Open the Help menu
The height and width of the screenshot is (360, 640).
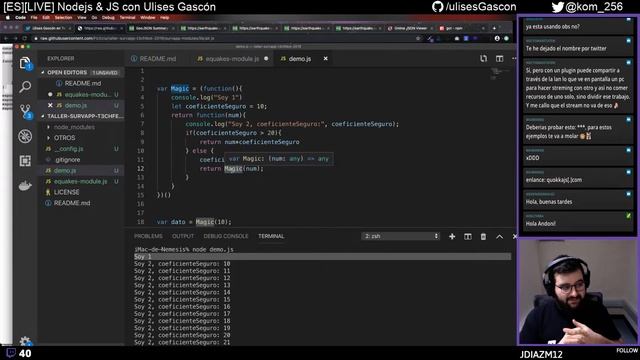point(164,18)
